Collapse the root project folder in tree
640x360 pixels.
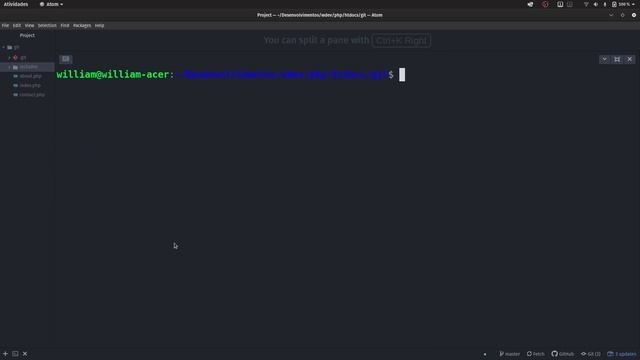coord(4,47)
